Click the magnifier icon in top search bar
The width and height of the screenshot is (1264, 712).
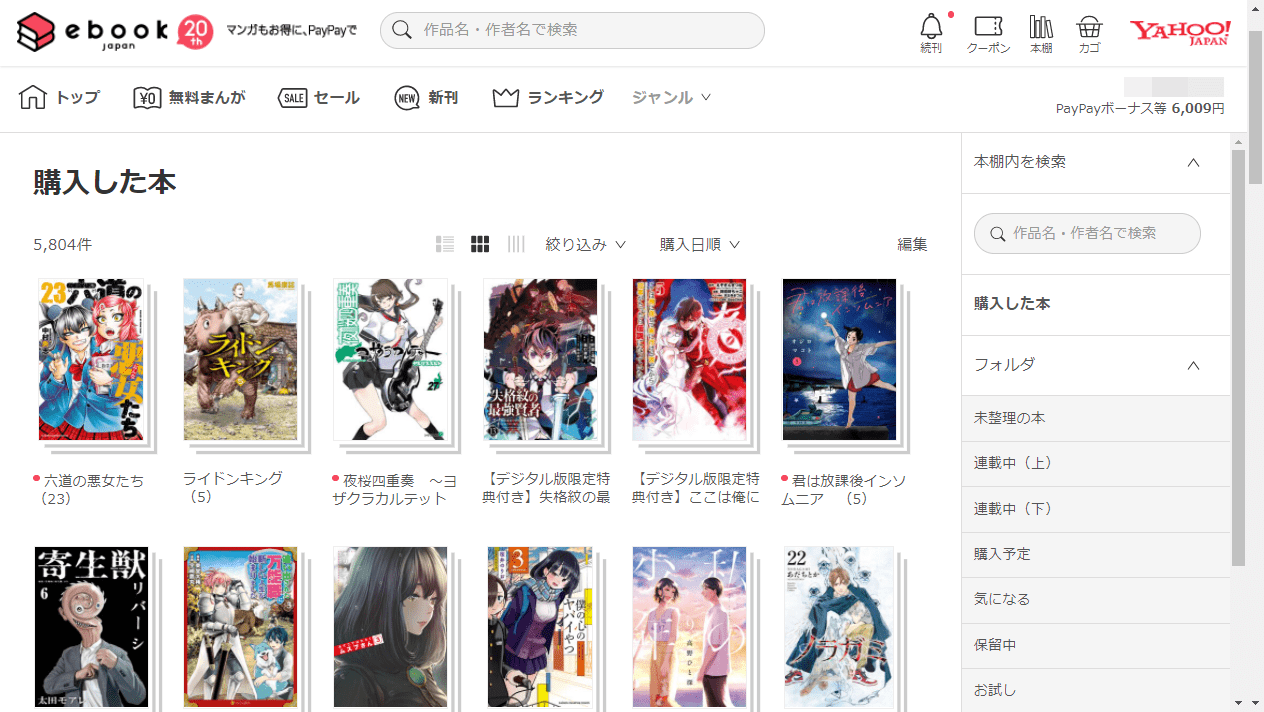[402, 30]
